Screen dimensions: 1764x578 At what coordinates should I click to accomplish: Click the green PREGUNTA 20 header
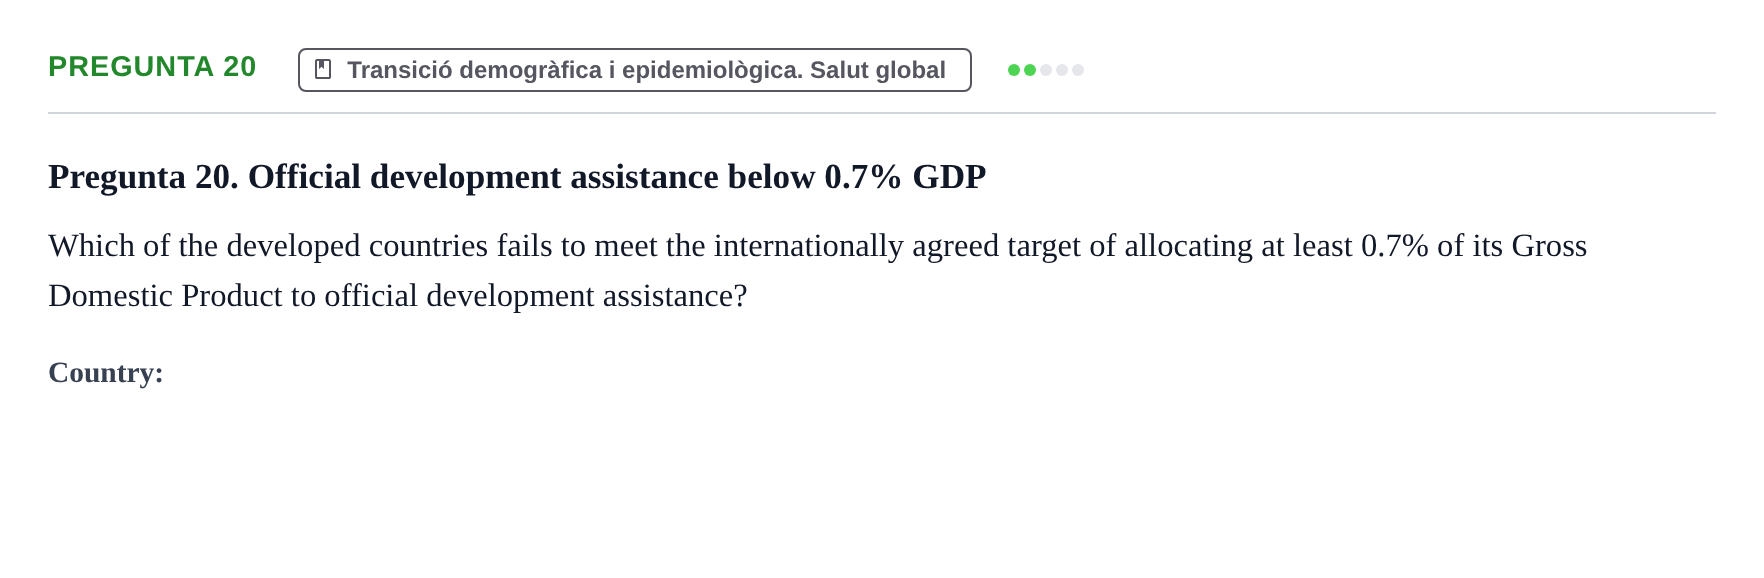pos(152,67)
